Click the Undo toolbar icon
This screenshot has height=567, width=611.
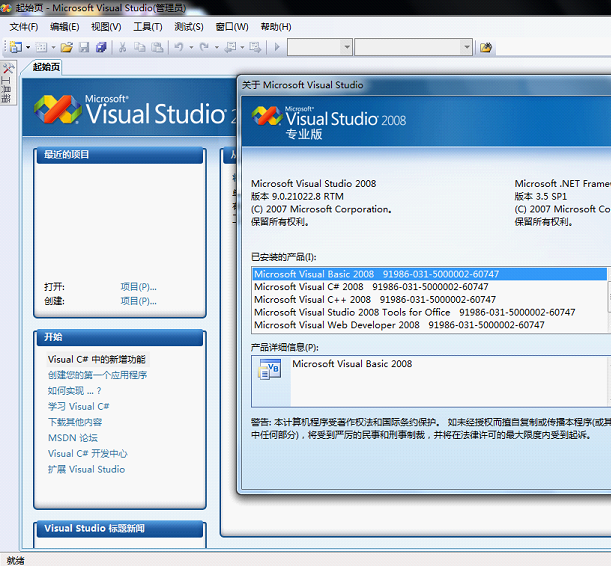179,48
